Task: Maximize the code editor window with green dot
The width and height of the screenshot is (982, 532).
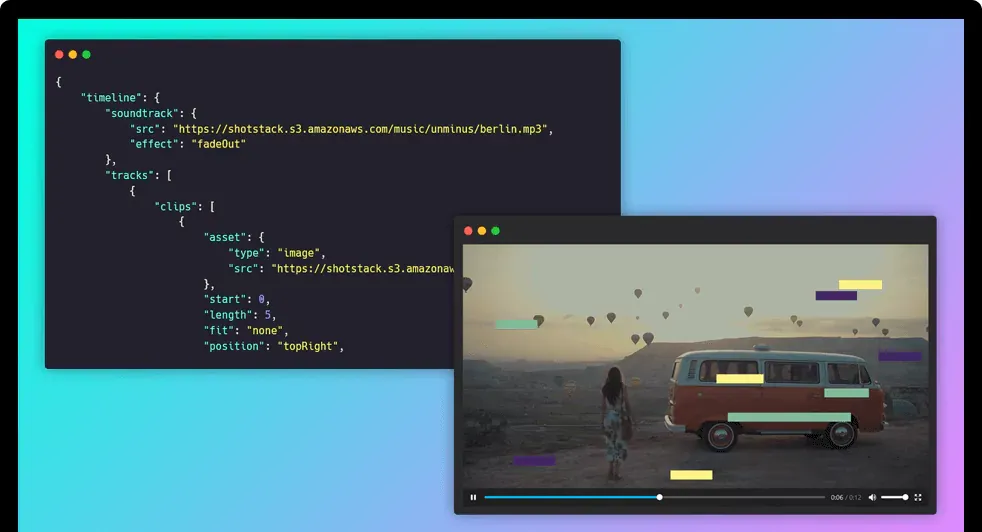Action: click(87, 54)
